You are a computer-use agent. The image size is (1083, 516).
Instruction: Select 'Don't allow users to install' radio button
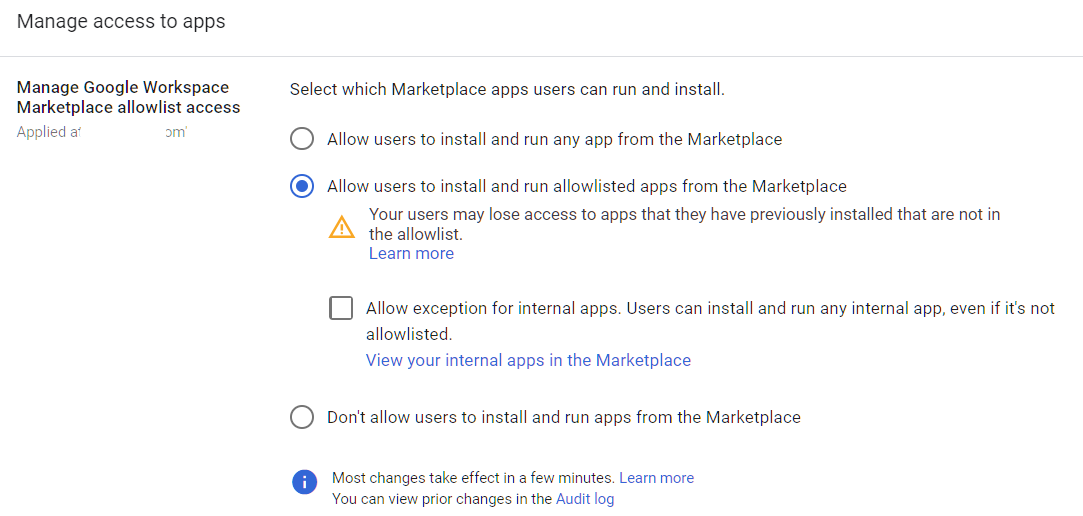[x=302, y=417]
